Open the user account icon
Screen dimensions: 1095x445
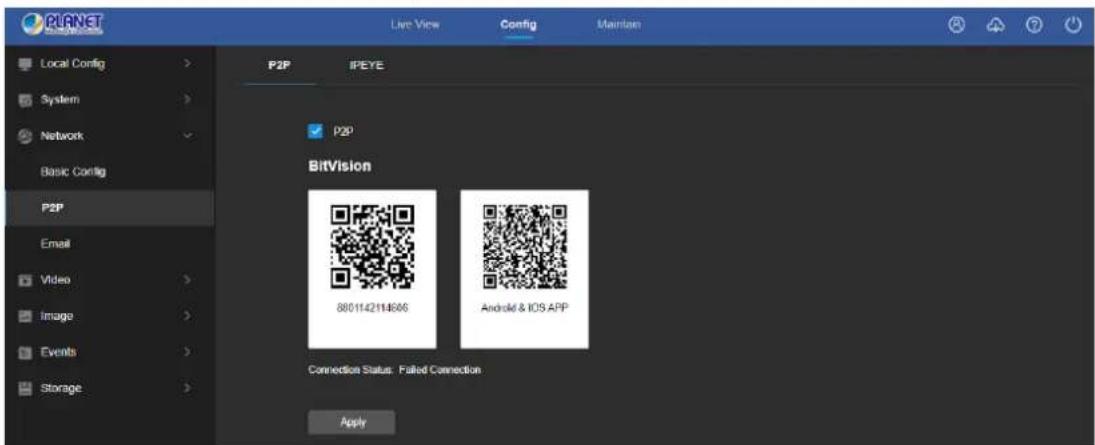pos(957,24)
